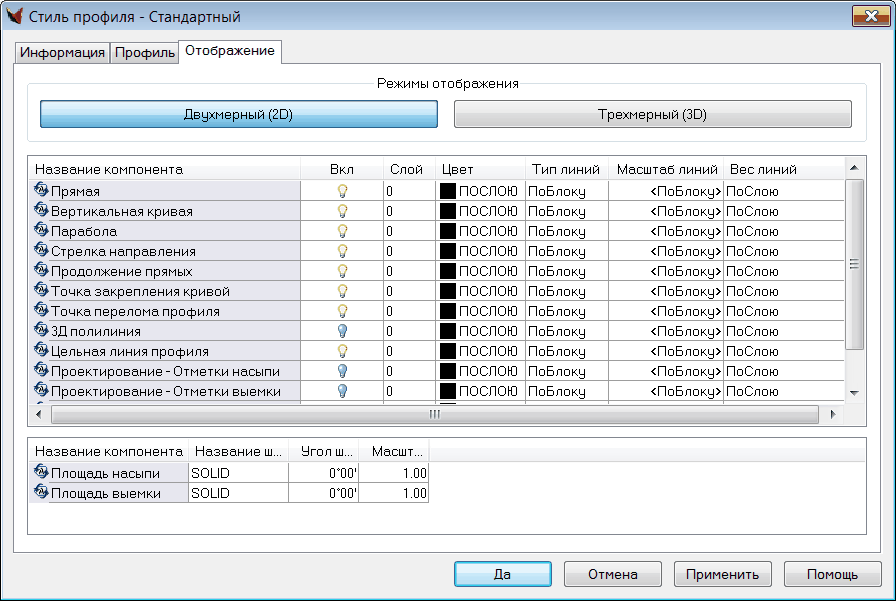896x601 pixels.
Task: Select Трехмерный (3D) display mode
Action: click(x=652, y=114)
